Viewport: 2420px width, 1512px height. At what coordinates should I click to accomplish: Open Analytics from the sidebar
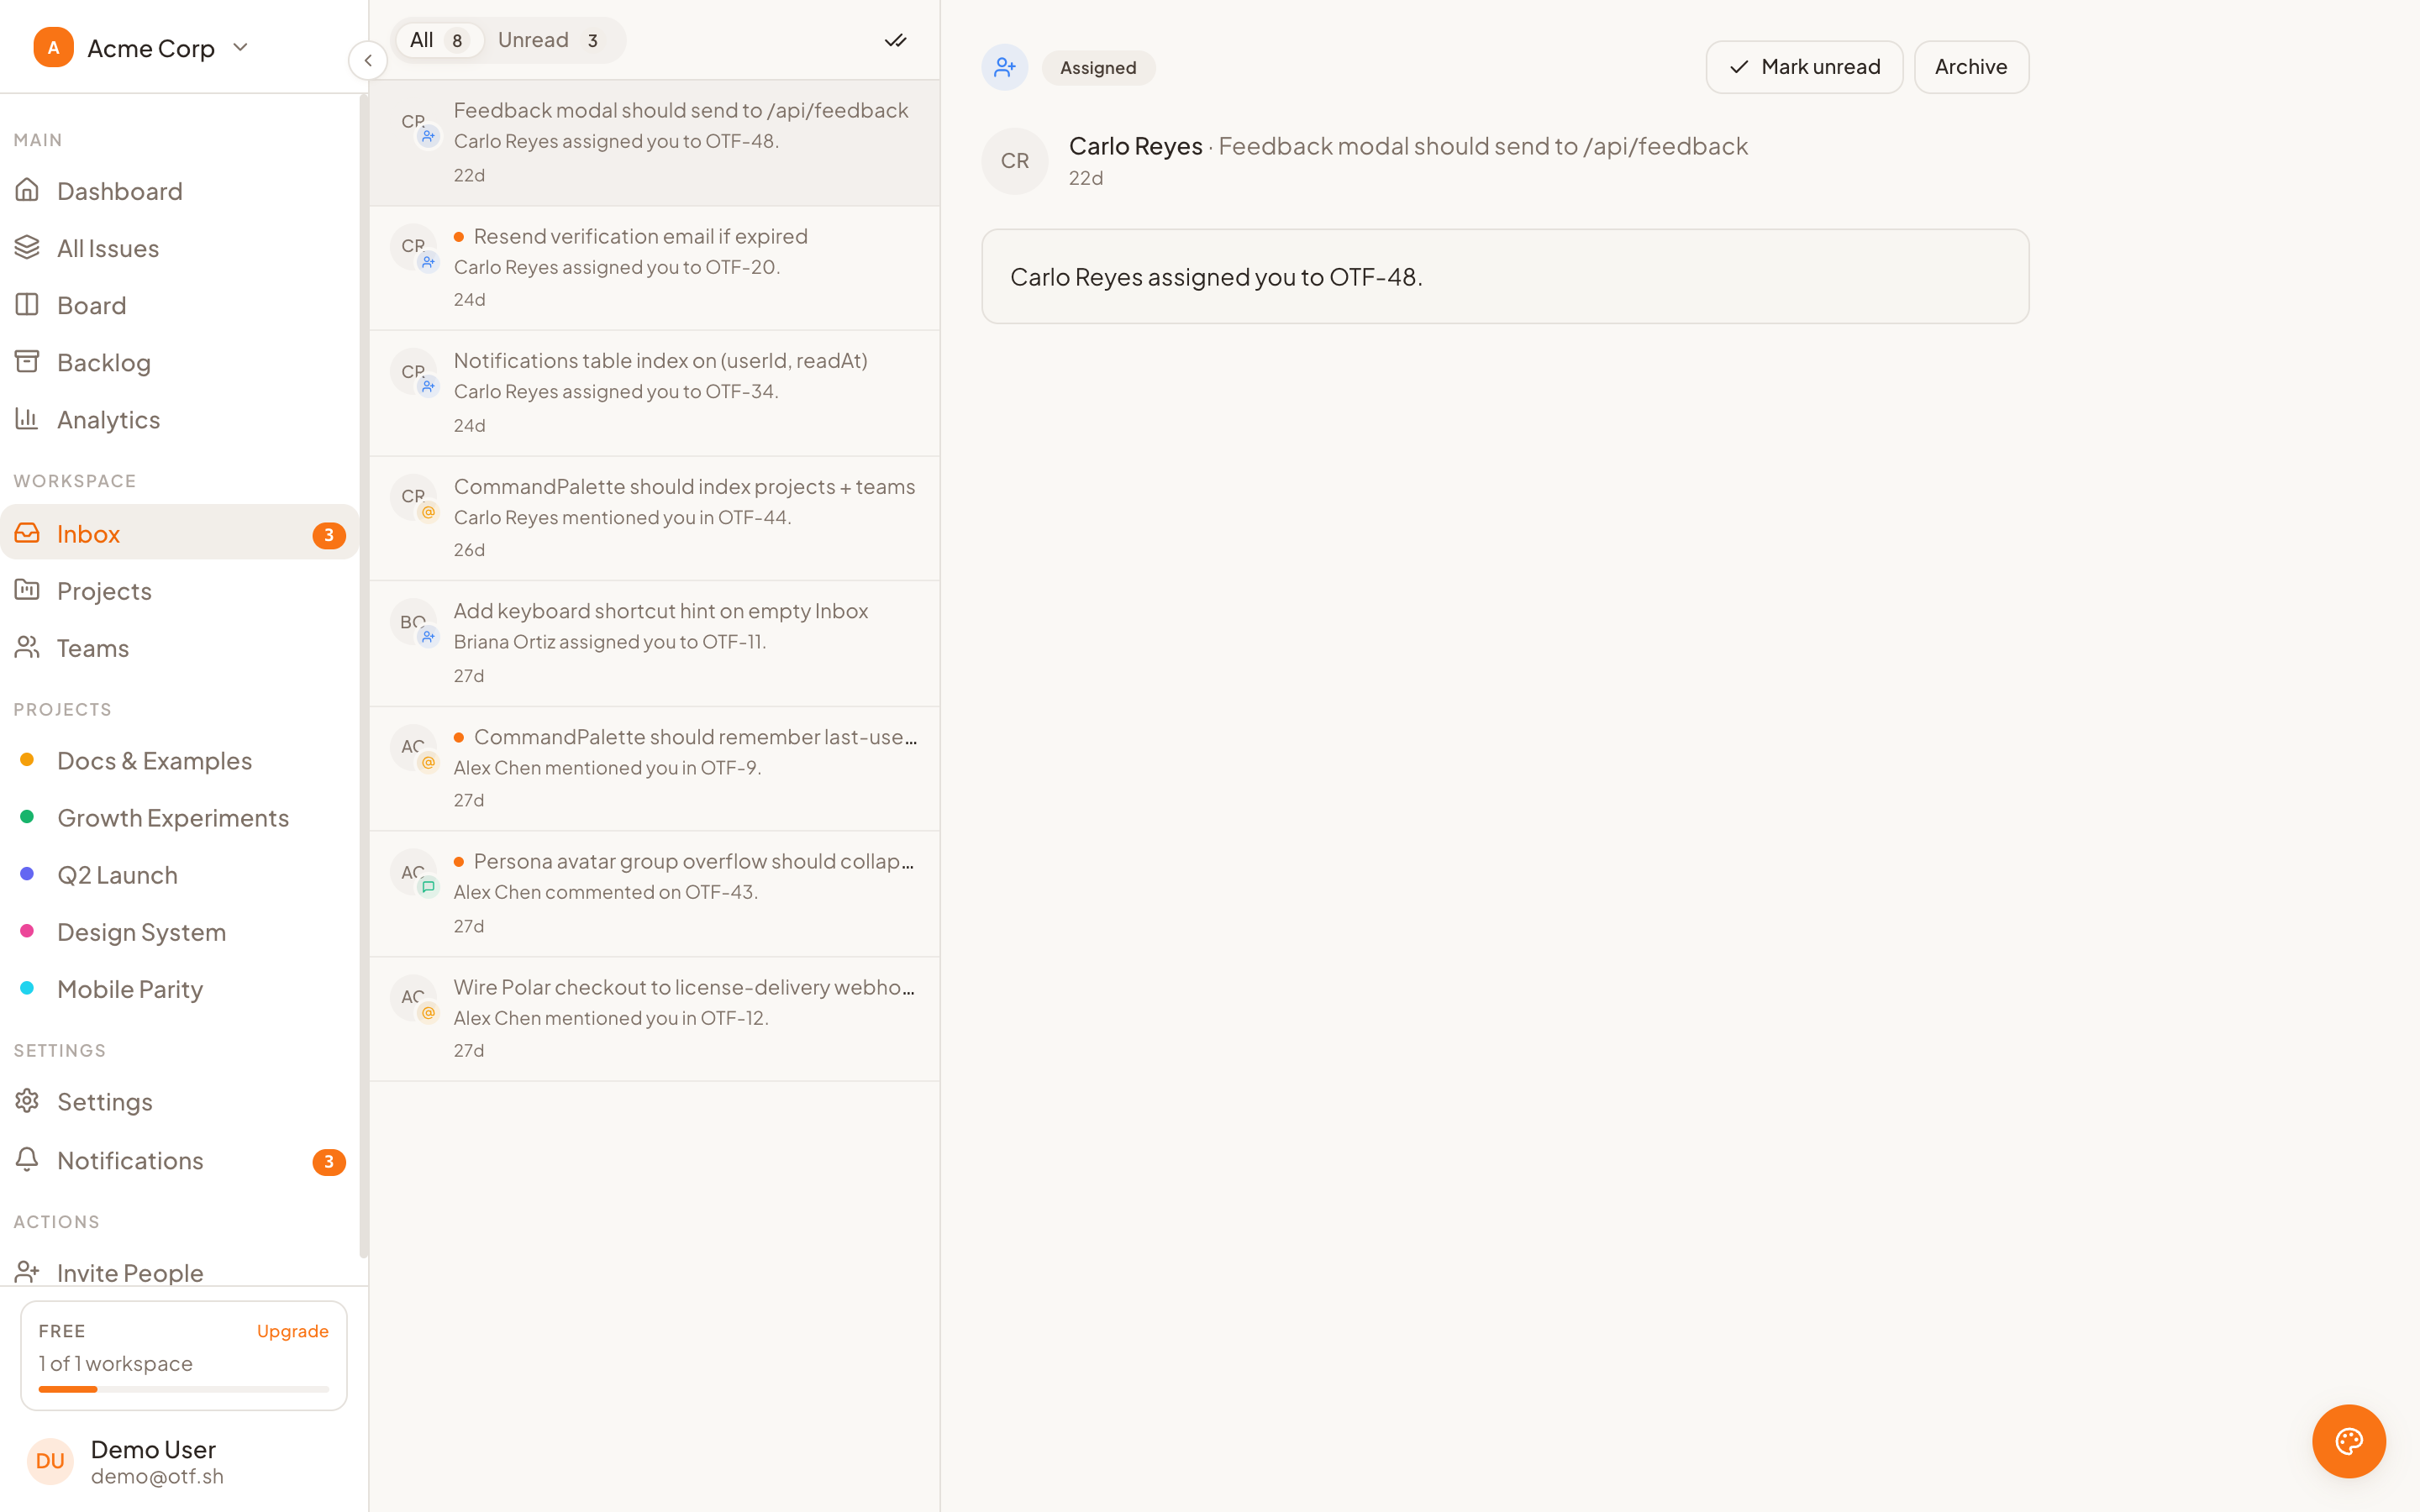pyautogui.click(x=179, y=418)
